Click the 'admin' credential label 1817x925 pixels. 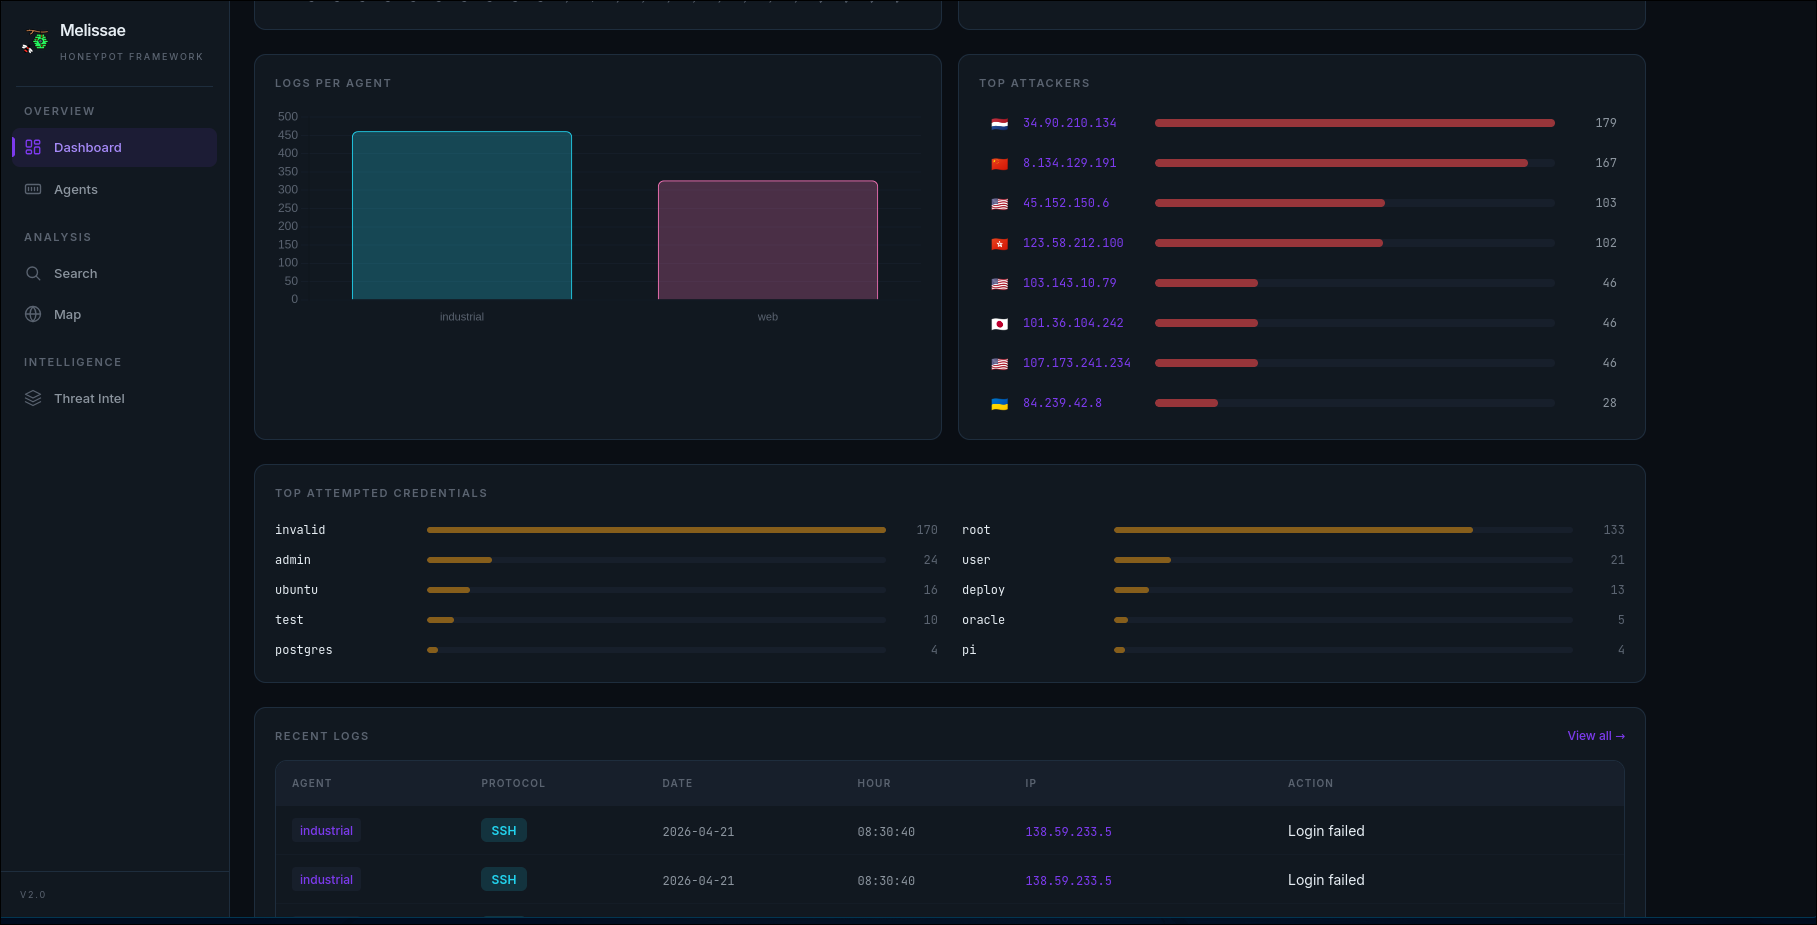[293, 560]
